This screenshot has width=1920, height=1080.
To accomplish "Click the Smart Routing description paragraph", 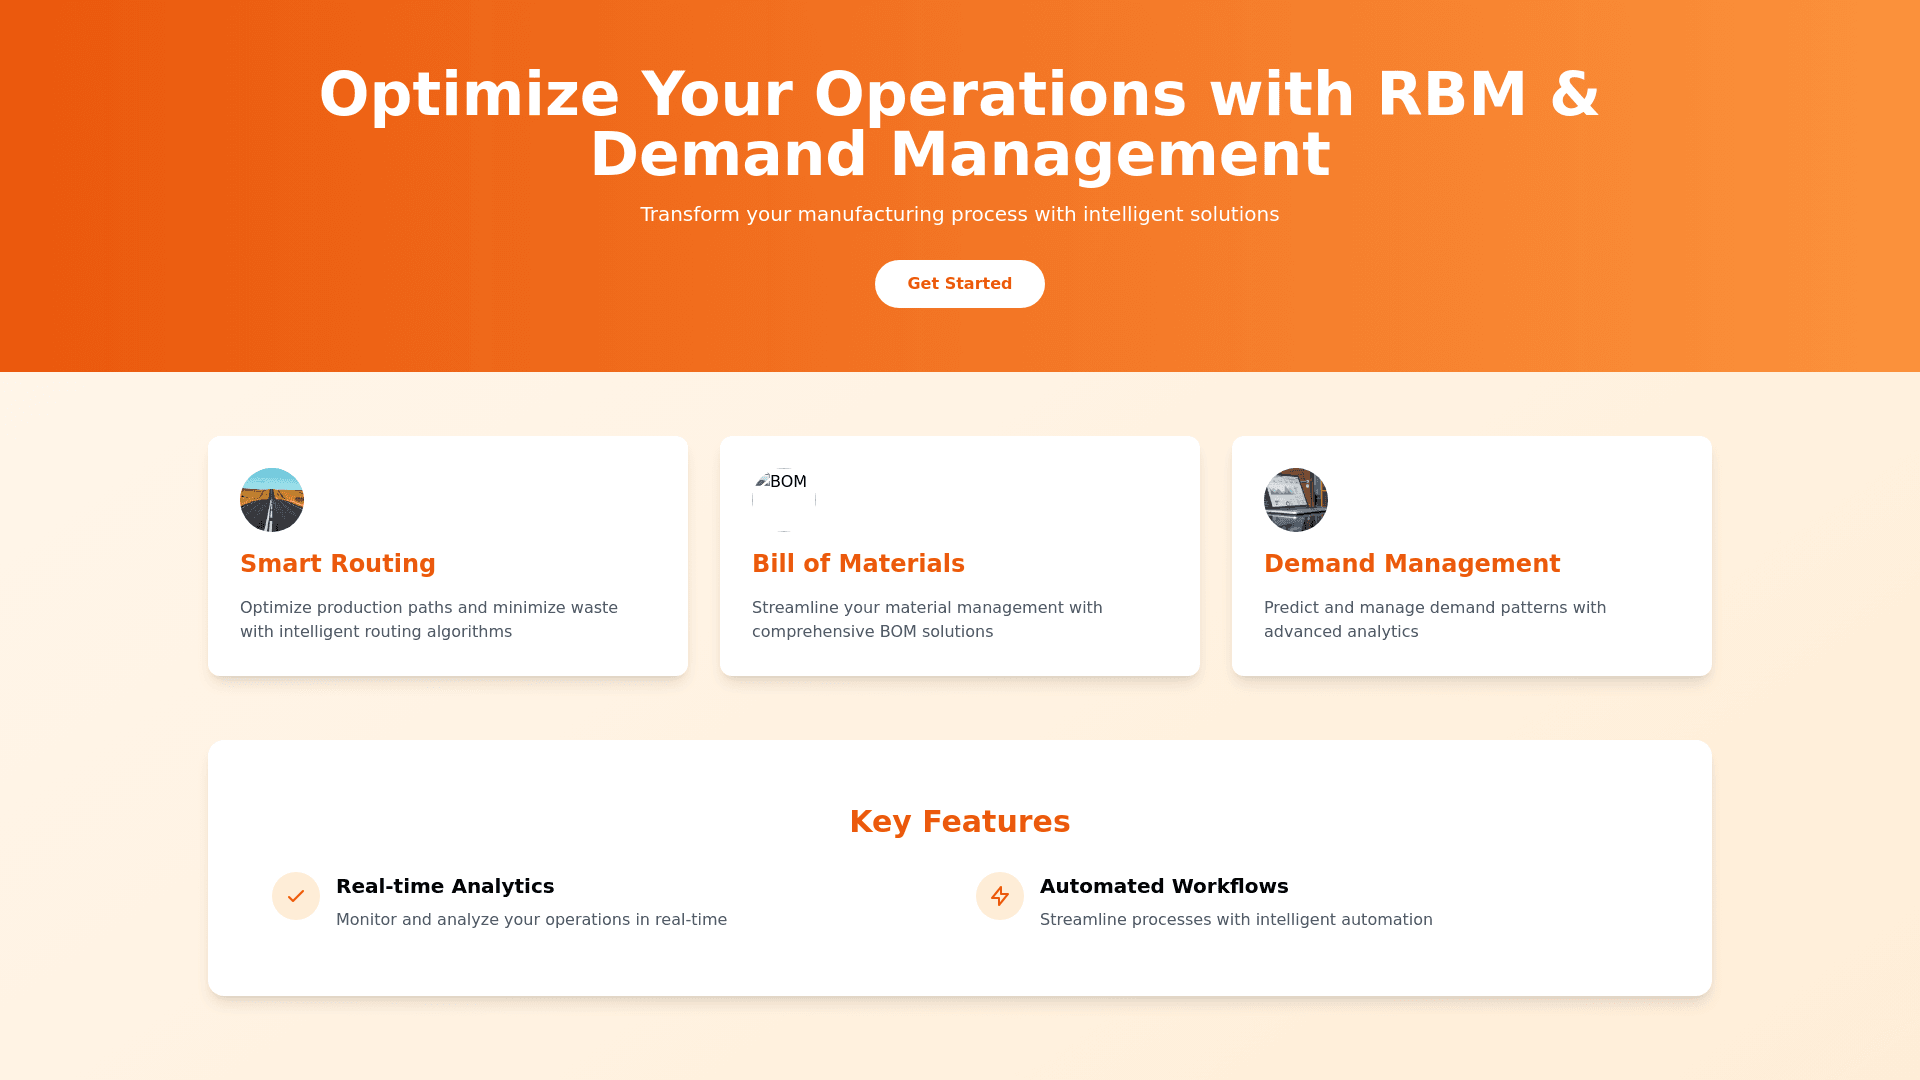I will (x=428, y=619).
